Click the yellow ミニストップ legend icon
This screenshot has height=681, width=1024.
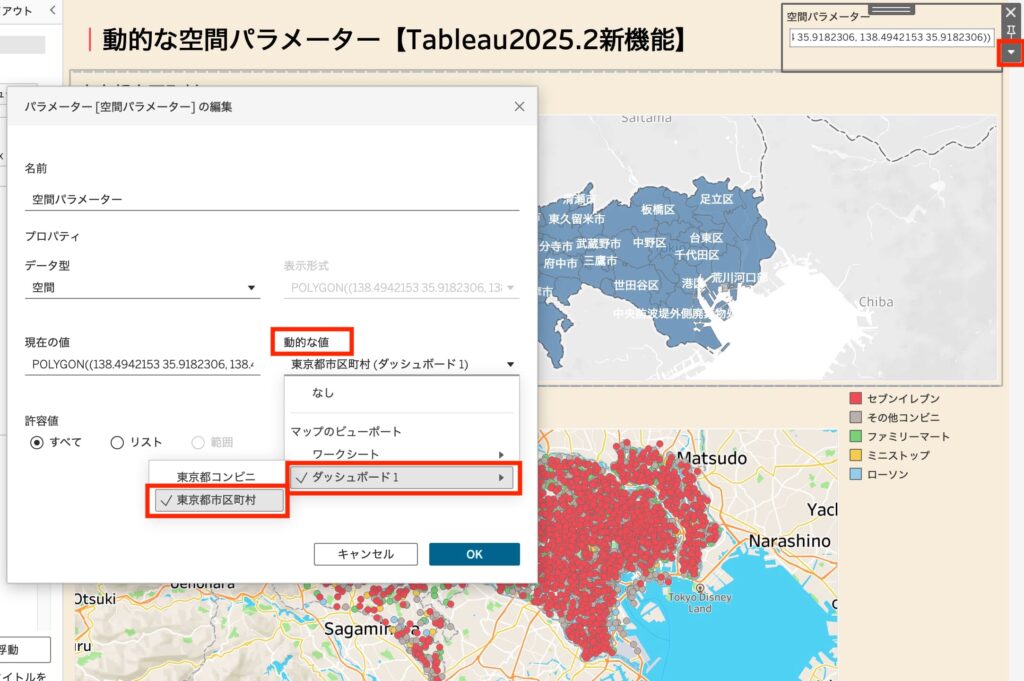click(x=855, y=456)
